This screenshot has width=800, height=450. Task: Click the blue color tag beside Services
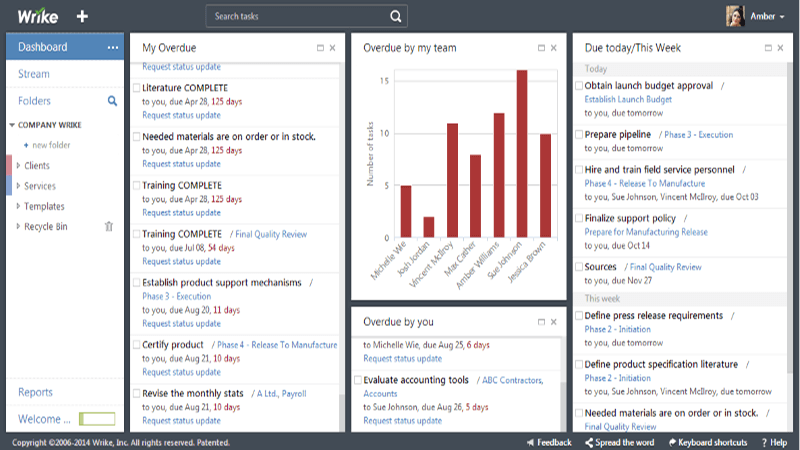[x=9, y=186]
